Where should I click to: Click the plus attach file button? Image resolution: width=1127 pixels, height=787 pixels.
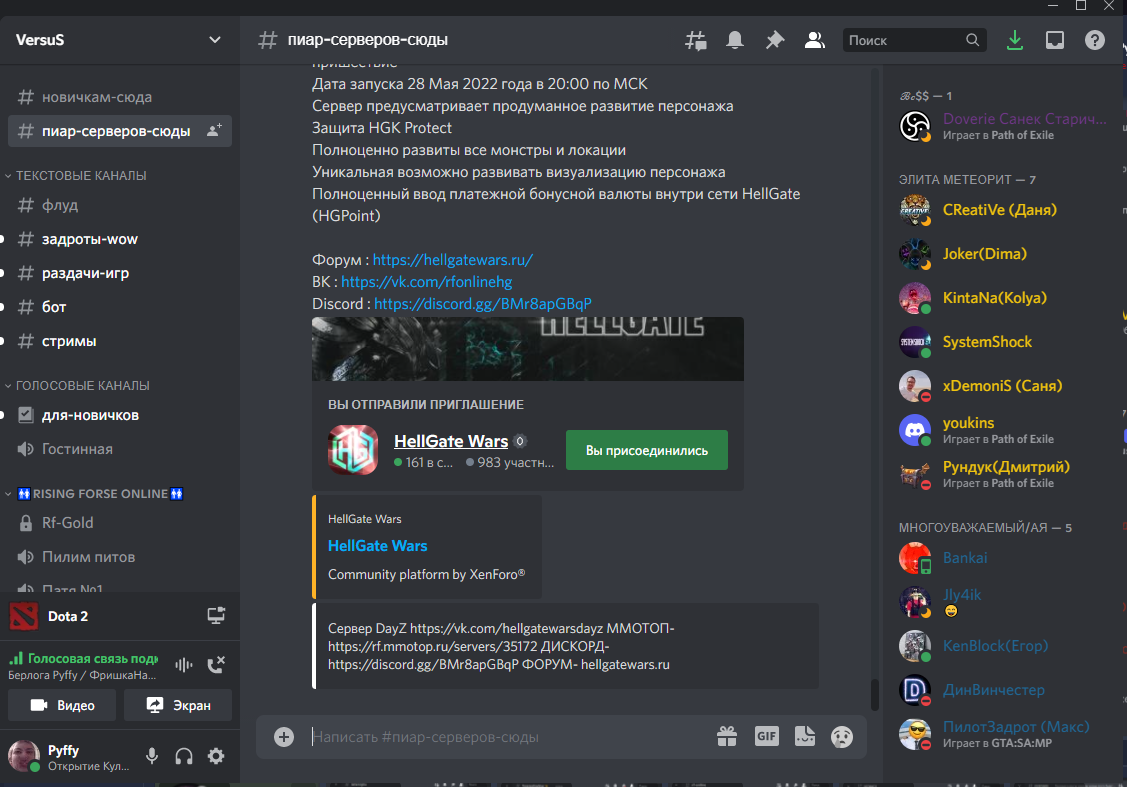point(284,737)
